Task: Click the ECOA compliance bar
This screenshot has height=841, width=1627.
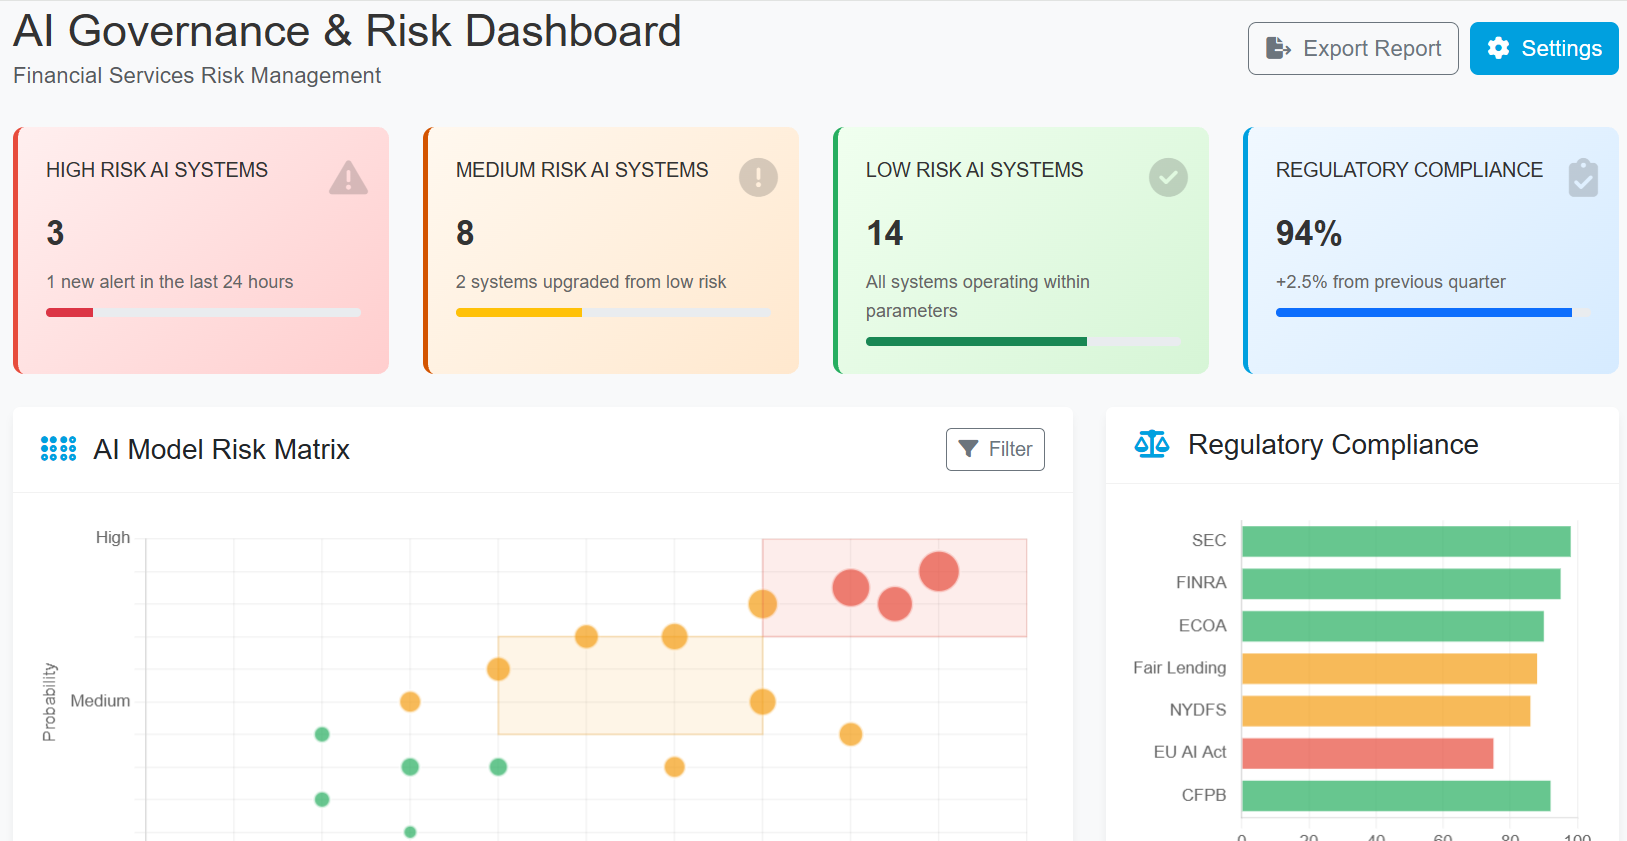Action: click(1393, 626)
